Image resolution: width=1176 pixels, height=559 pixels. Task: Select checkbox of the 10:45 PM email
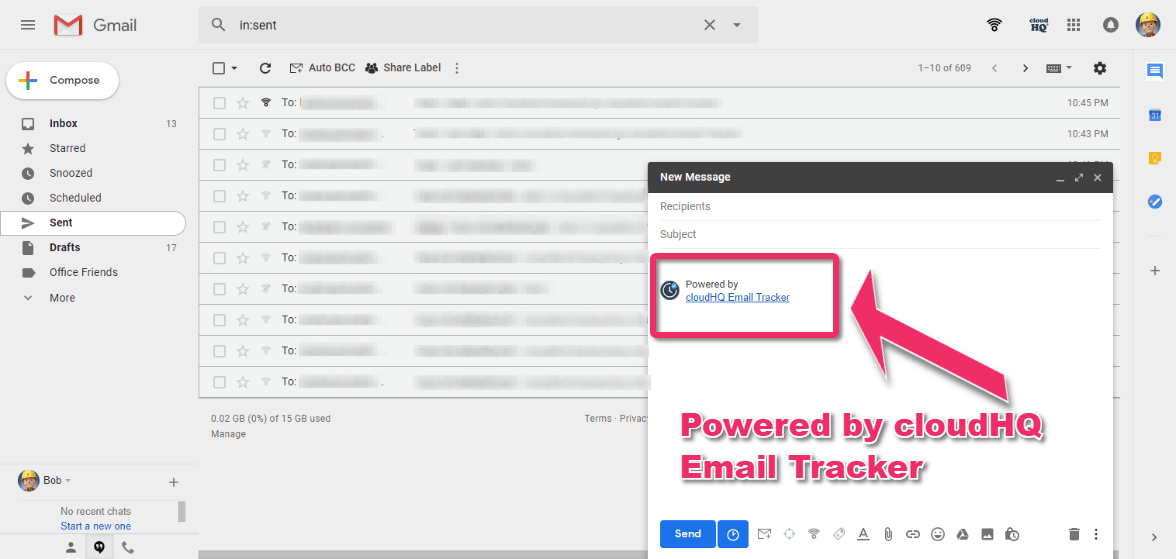pos(219,103)
